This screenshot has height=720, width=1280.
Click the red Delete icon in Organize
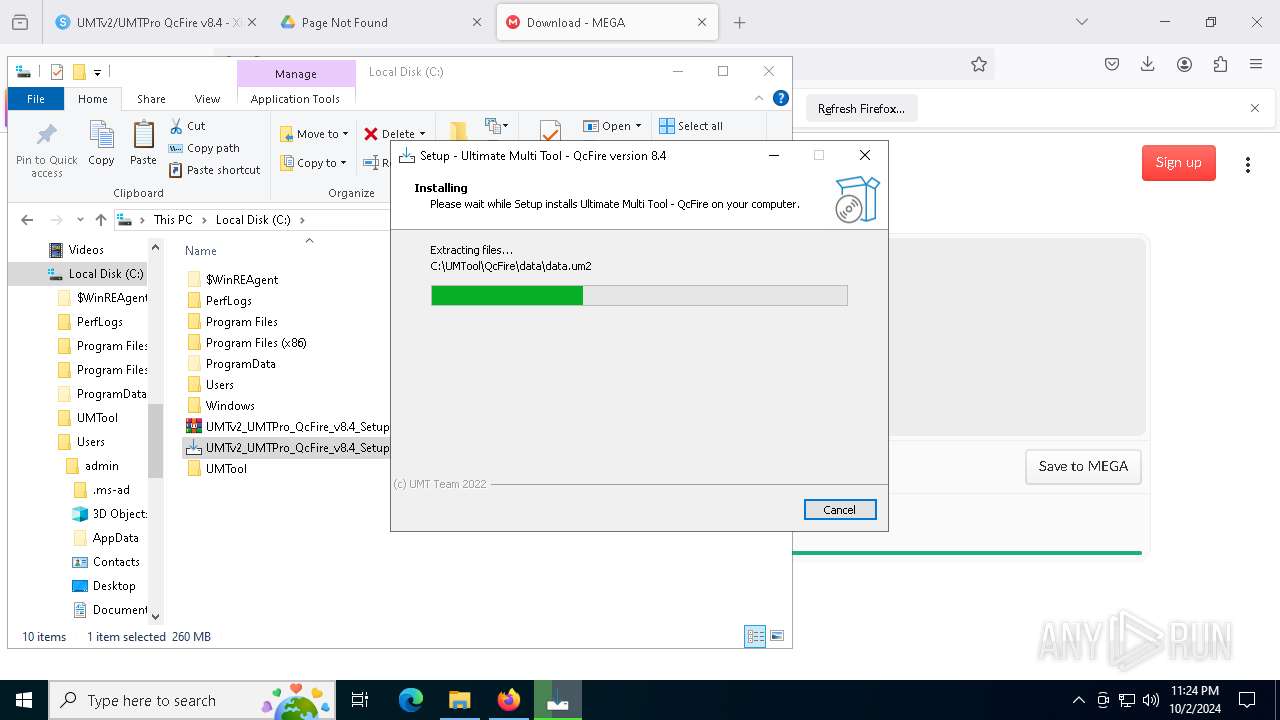click(371, 134)
